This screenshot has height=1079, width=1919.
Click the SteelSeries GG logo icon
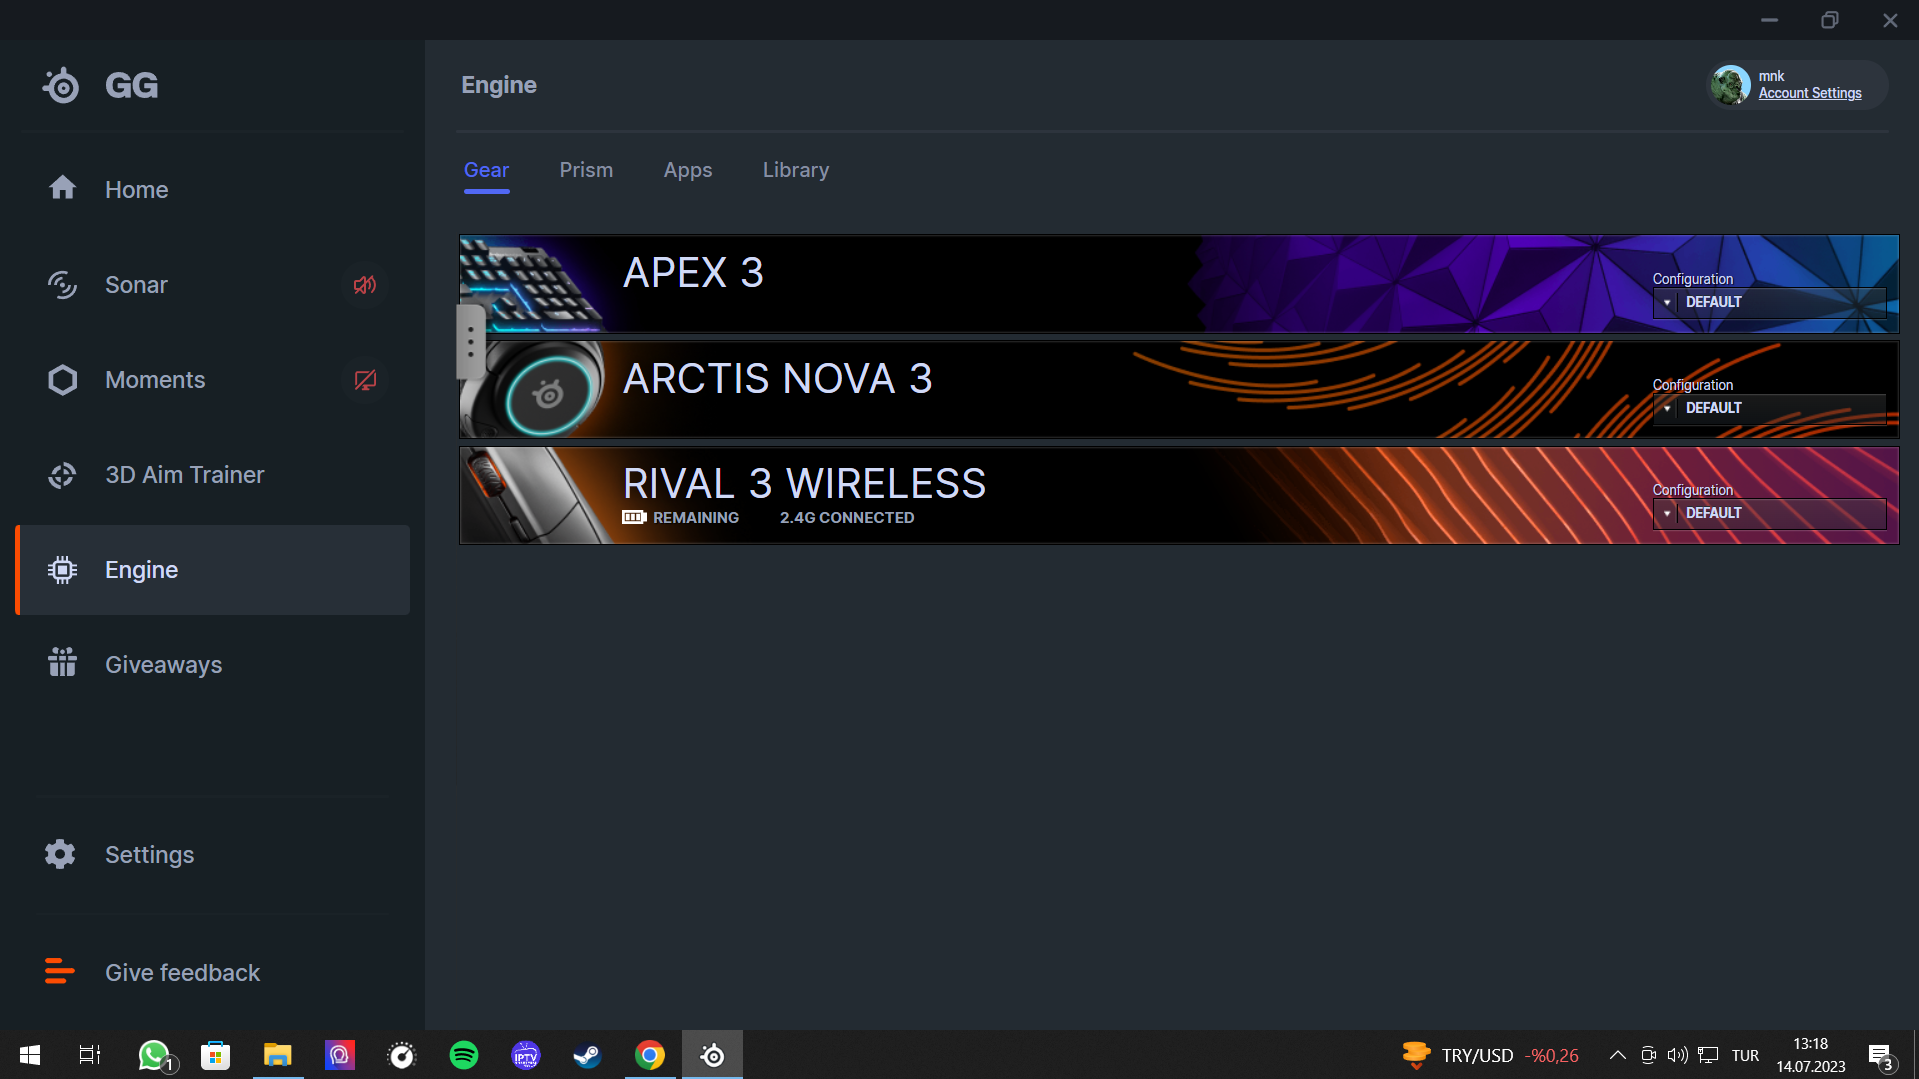61,86
